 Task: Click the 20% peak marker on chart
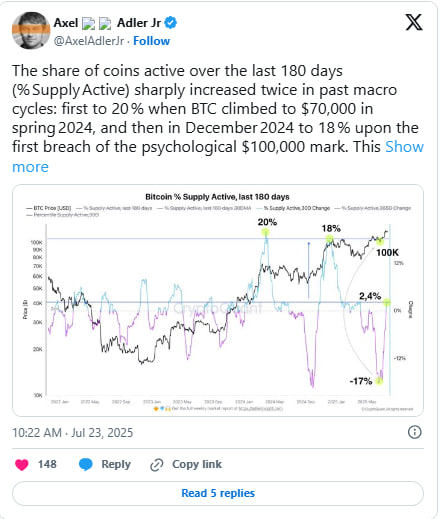(265, 232)
